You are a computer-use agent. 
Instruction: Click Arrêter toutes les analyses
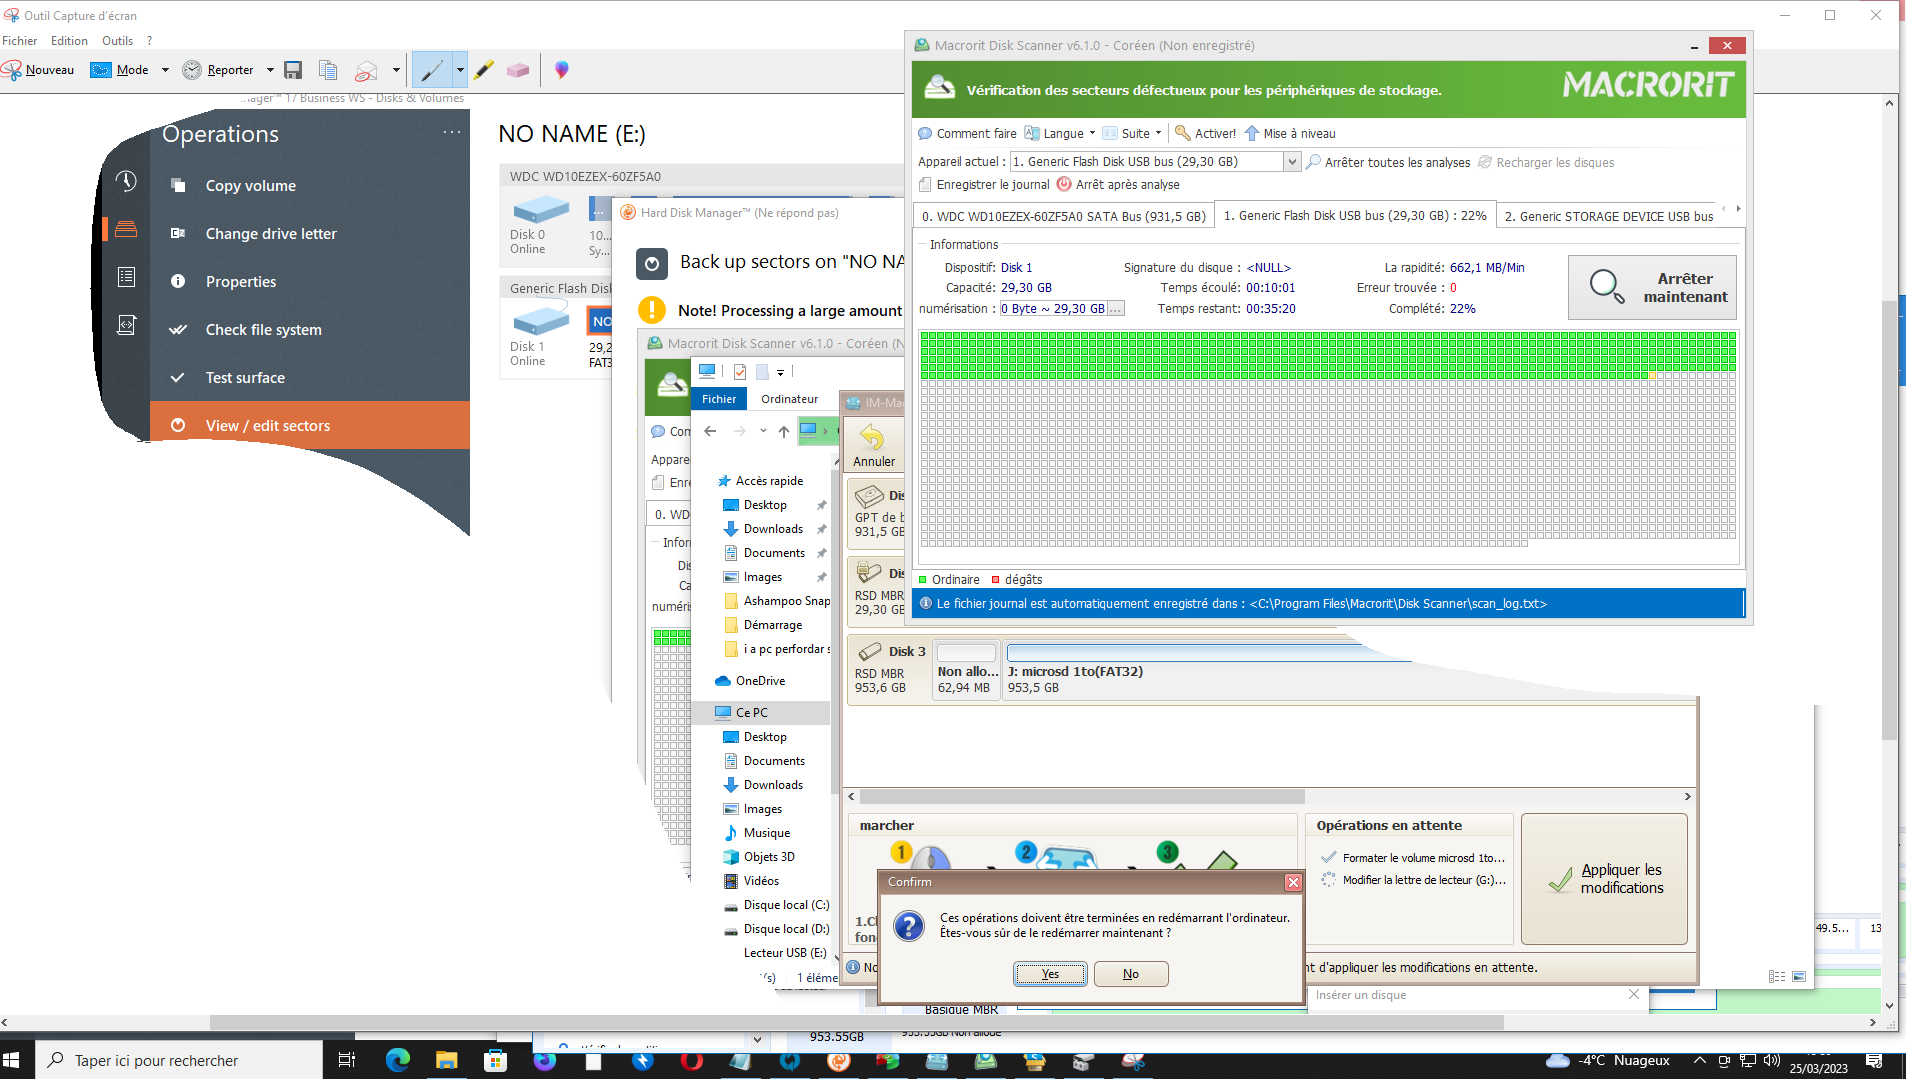coord(1388,163)
